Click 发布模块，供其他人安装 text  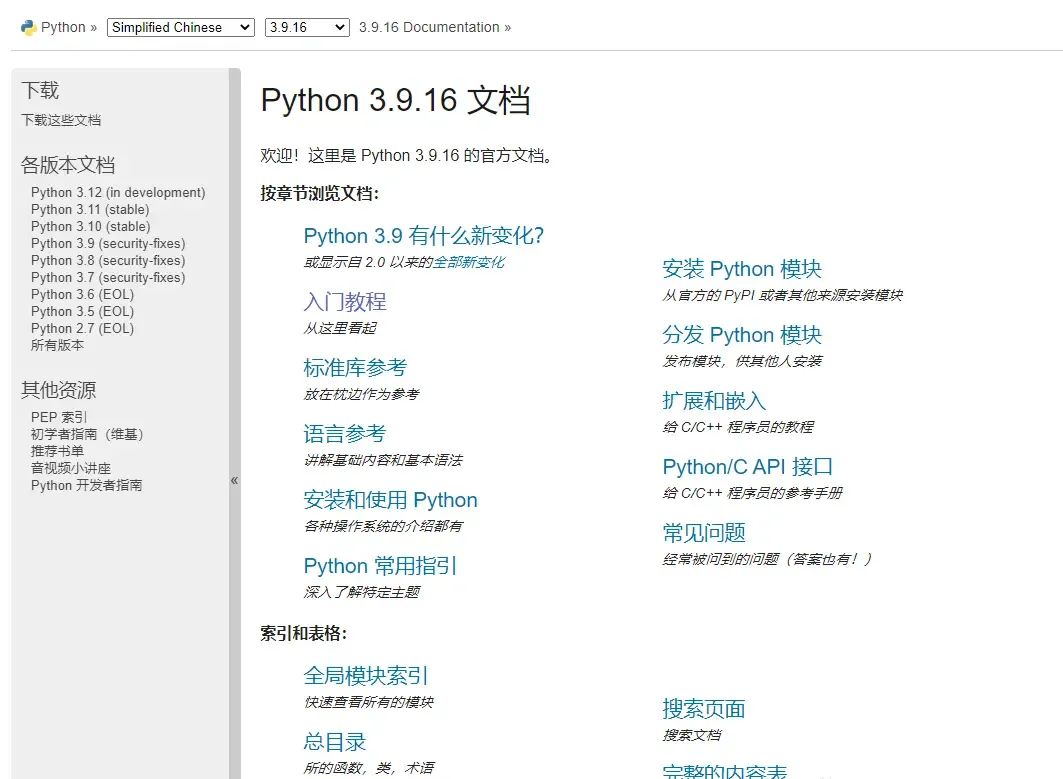(742, 361)
